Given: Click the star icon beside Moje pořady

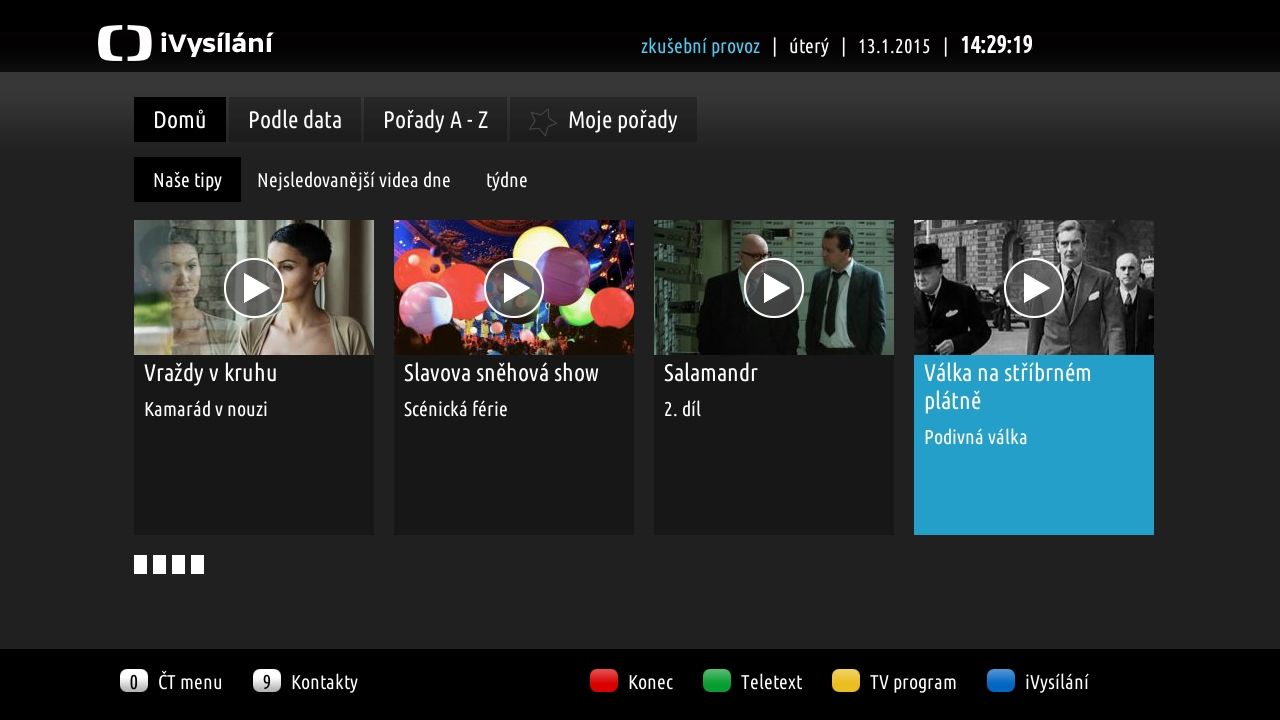Looking at the screenshot, I should pyautogui.click(x=542, y=121).
